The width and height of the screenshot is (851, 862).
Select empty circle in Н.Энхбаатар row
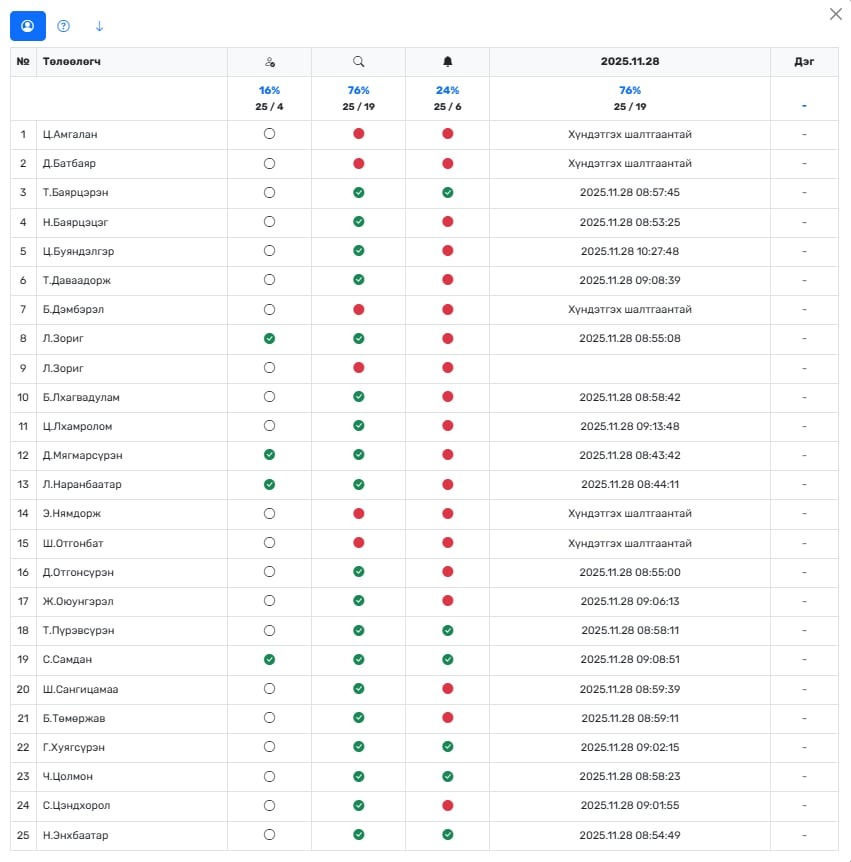269,835
